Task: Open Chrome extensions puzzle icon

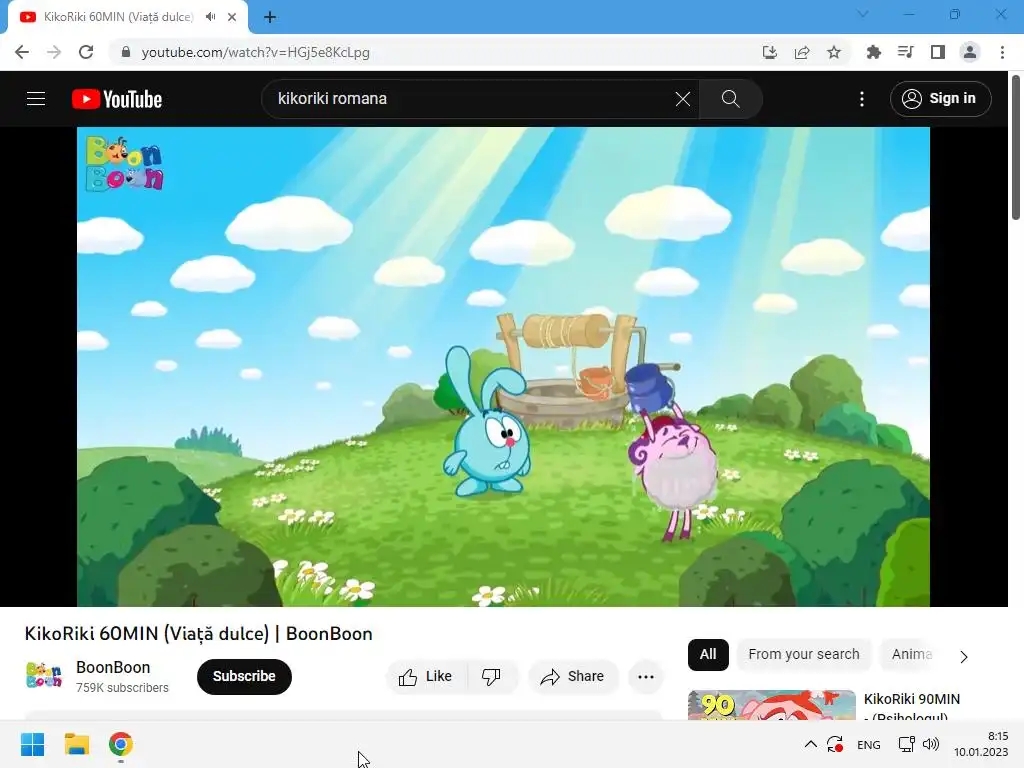Action: 873,52
